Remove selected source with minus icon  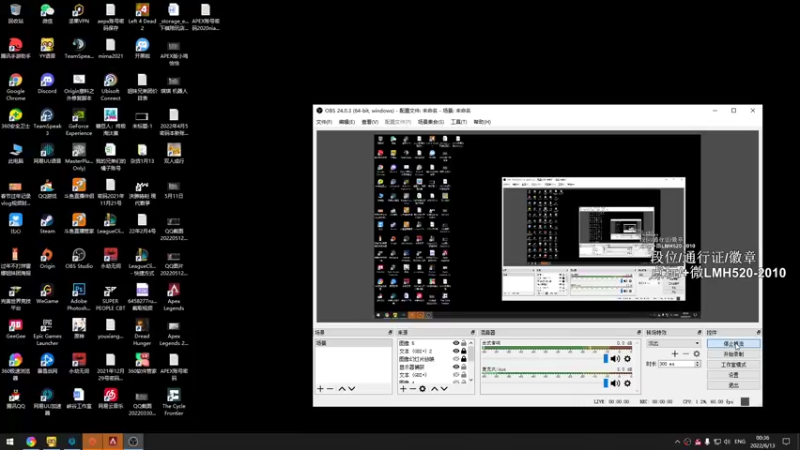coord(412,389)
